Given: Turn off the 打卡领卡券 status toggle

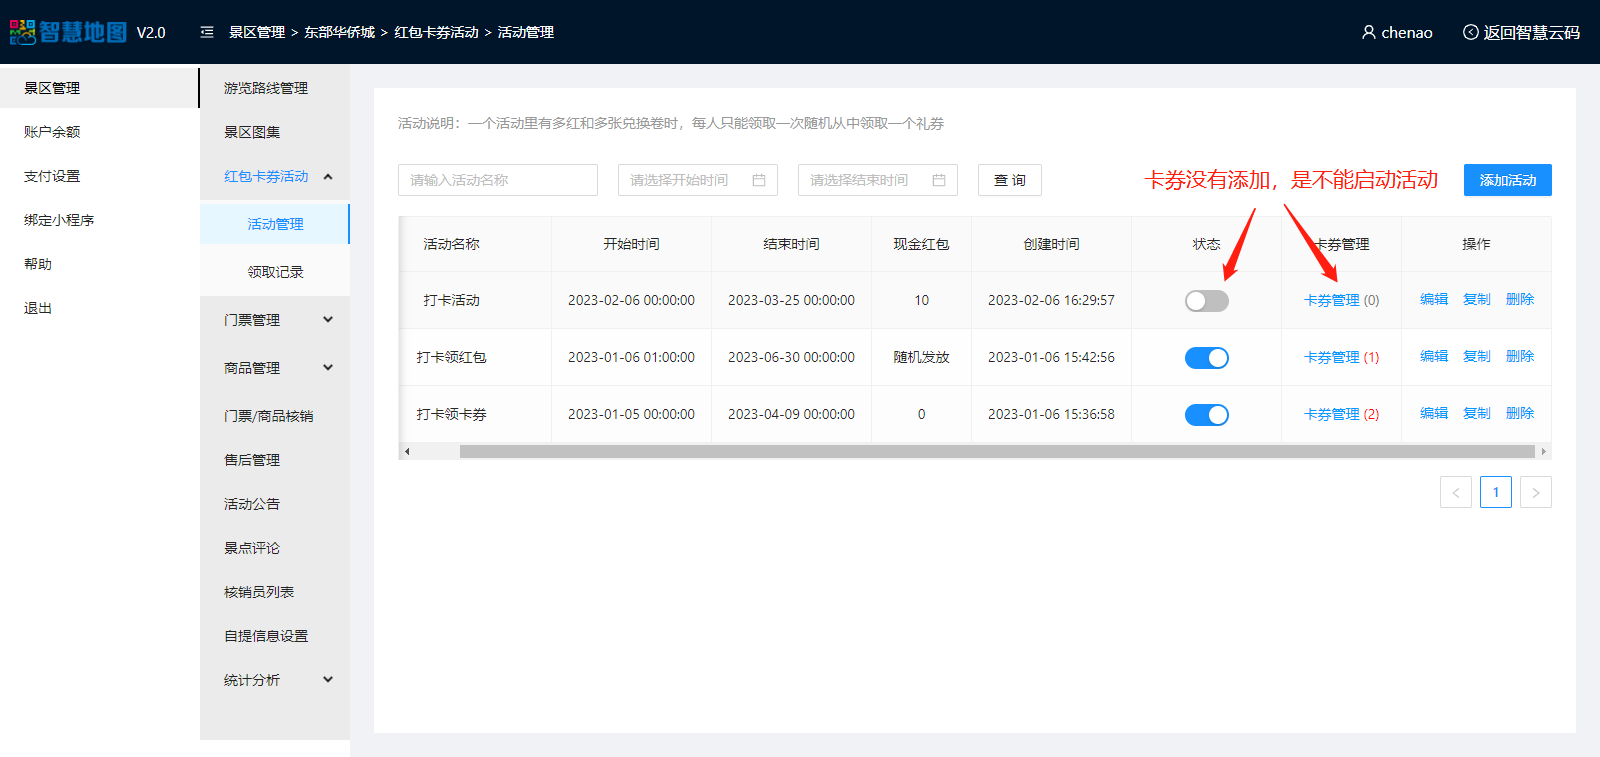Looking at the screenshot, I should (1206, 415).
